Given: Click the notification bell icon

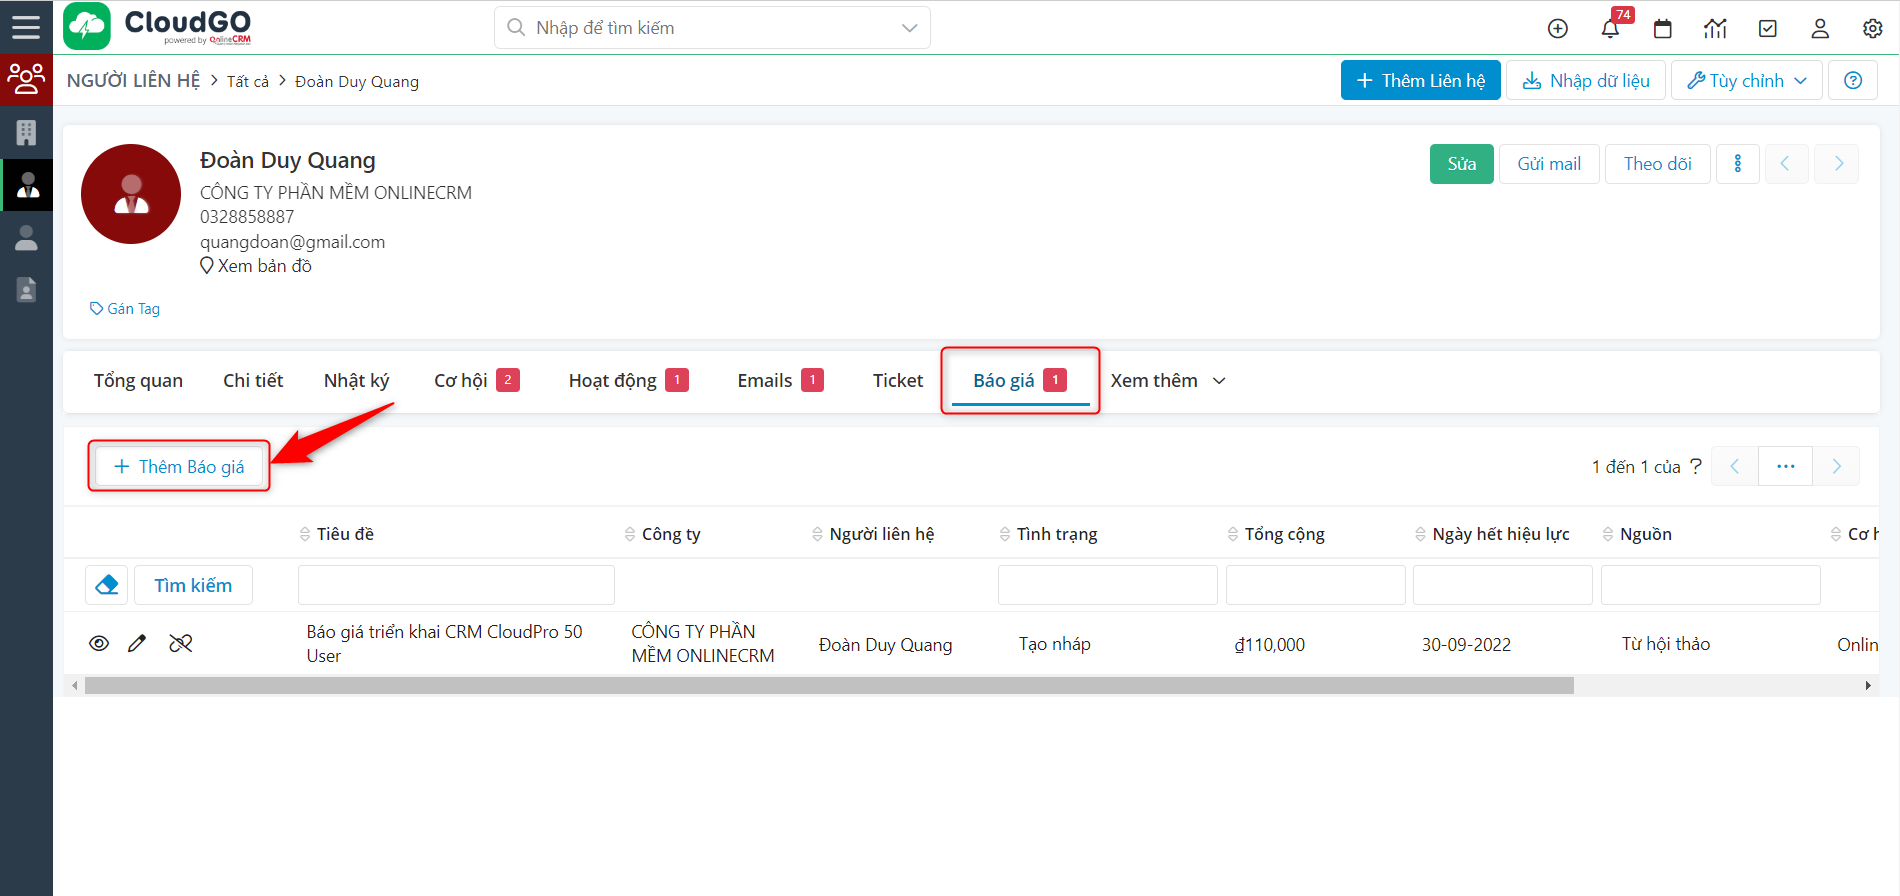Looking at the screenshot, I should [x=1610, y=29].
